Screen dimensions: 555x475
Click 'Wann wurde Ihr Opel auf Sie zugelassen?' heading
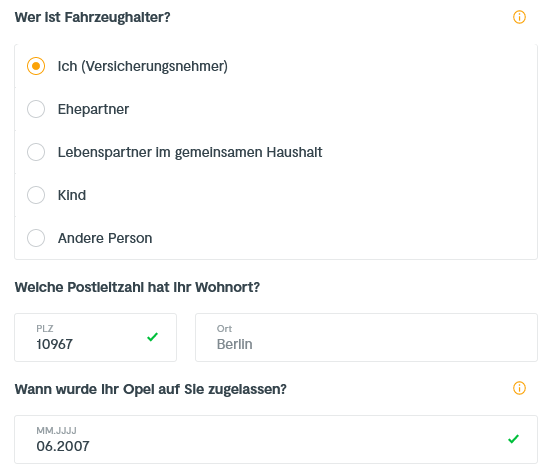pyautogui.click(x=151, y=389)
